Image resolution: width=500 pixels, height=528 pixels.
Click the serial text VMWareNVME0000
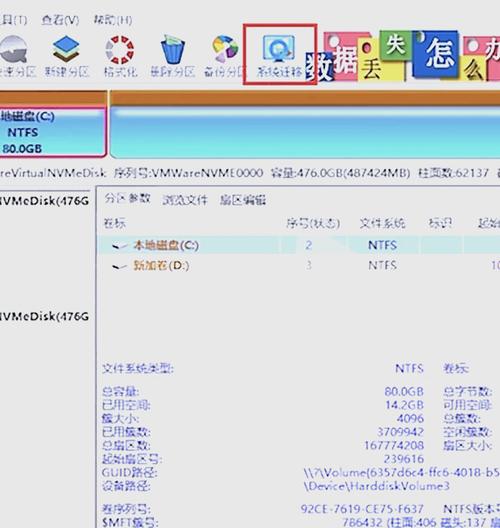coord(207,173)
